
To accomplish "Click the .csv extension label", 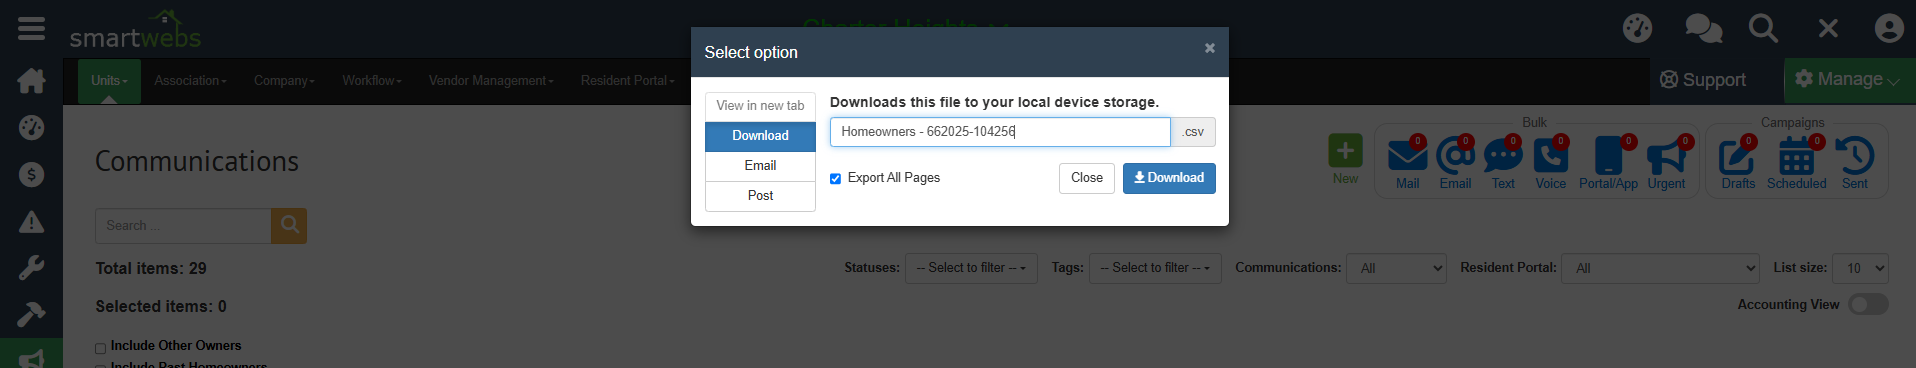I will coord(1193,132).
